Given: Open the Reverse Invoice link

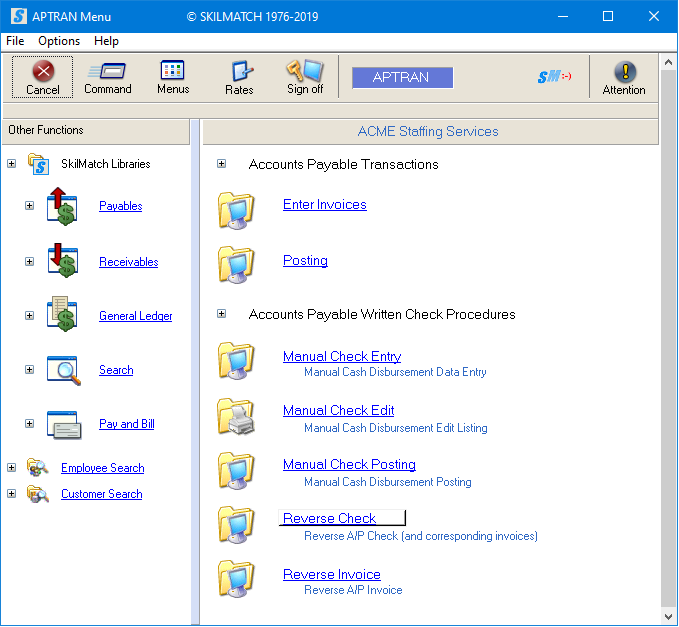Looking at the screenshot, I should (x=332, y=575).
